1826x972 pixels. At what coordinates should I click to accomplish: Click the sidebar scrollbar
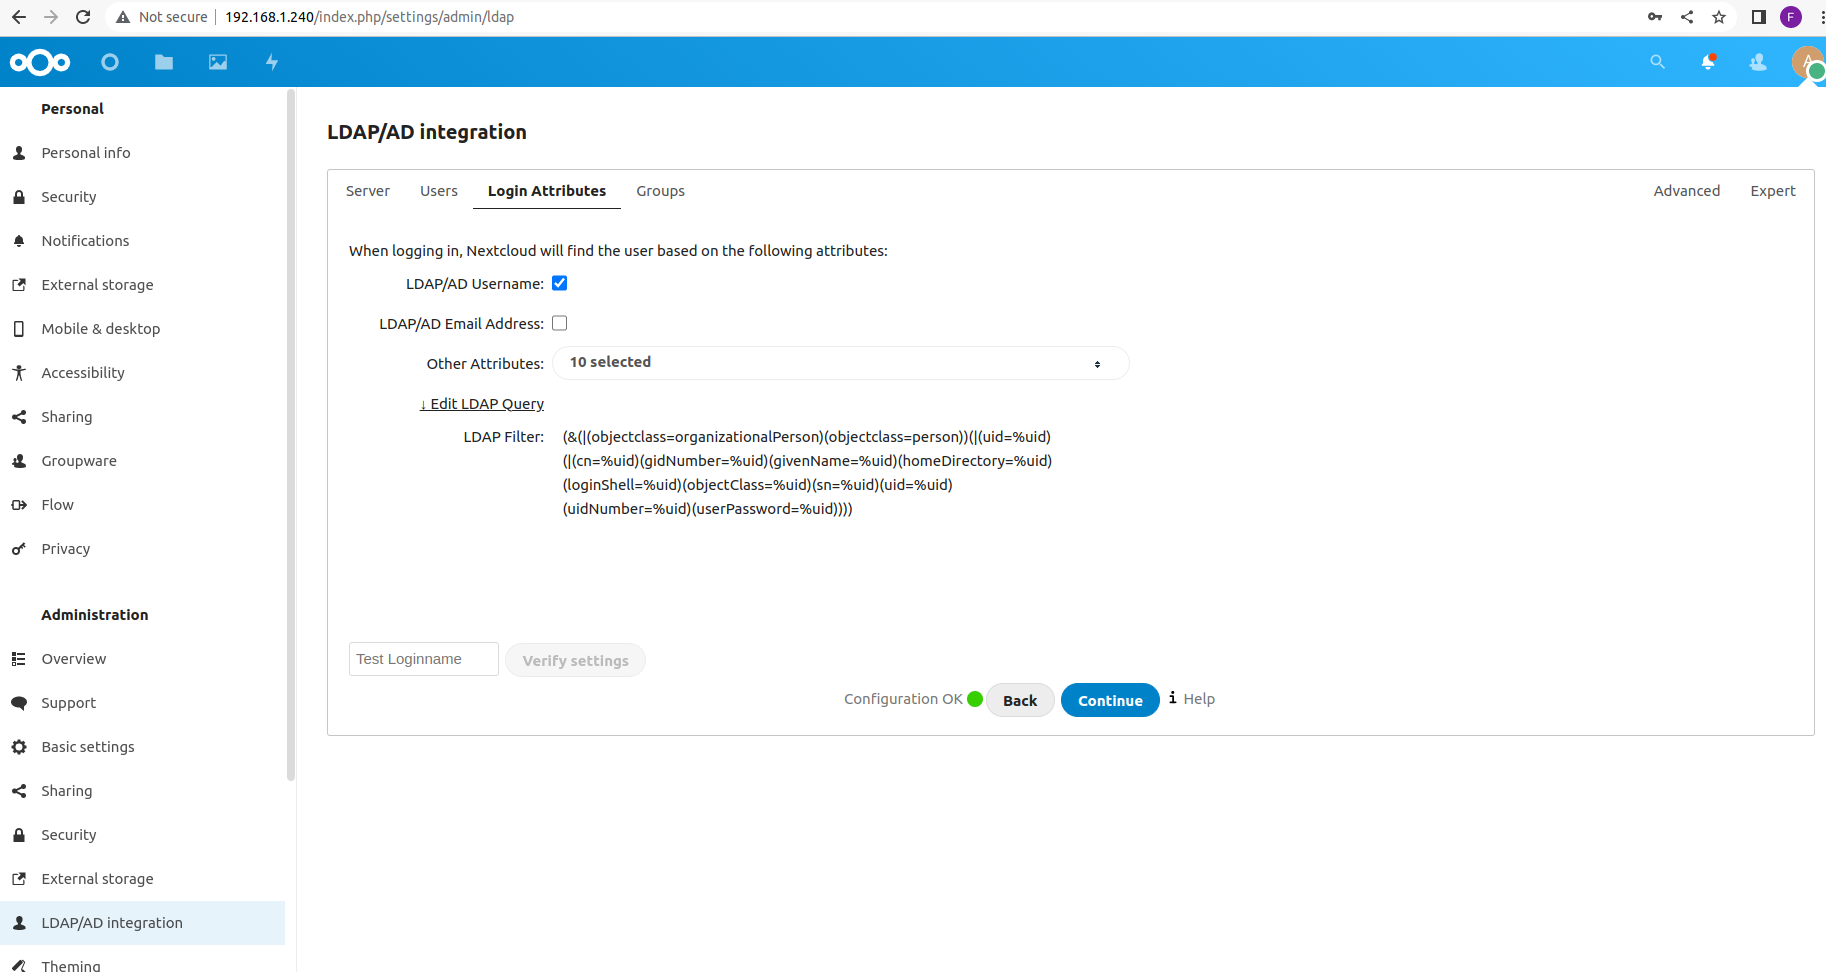pyautogui.click(x=291, y=434)
